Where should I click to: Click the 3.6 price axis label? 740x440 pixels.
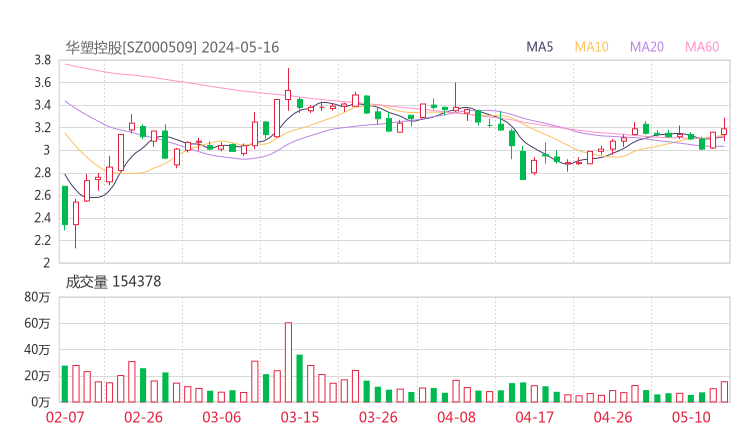(42, 83)
